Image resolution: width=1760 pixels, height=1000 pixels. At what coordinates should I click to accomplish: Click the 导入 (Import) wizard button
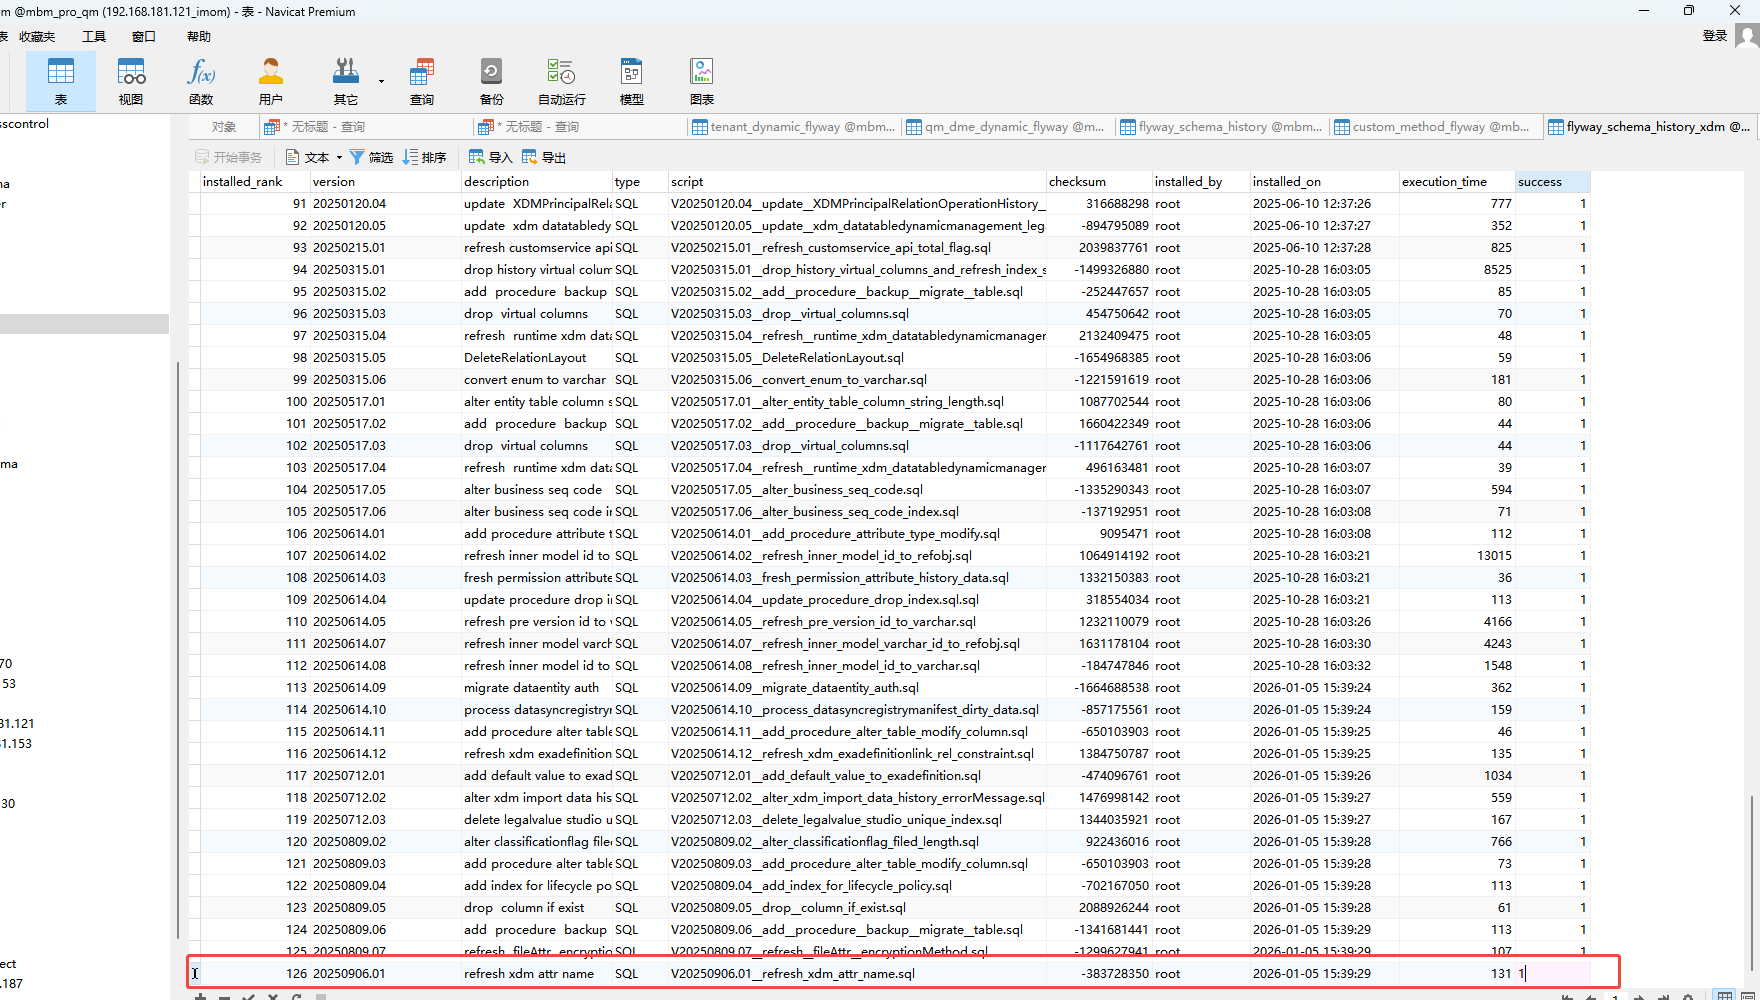[x=490, y=157]
